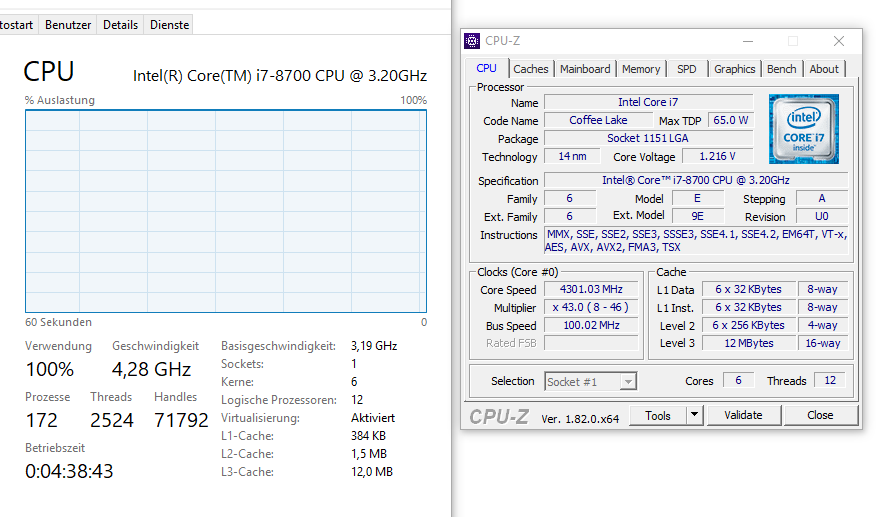Click the Technology 14 nm value
This screenshot has height=517, width=884.
tap(572, 156)
